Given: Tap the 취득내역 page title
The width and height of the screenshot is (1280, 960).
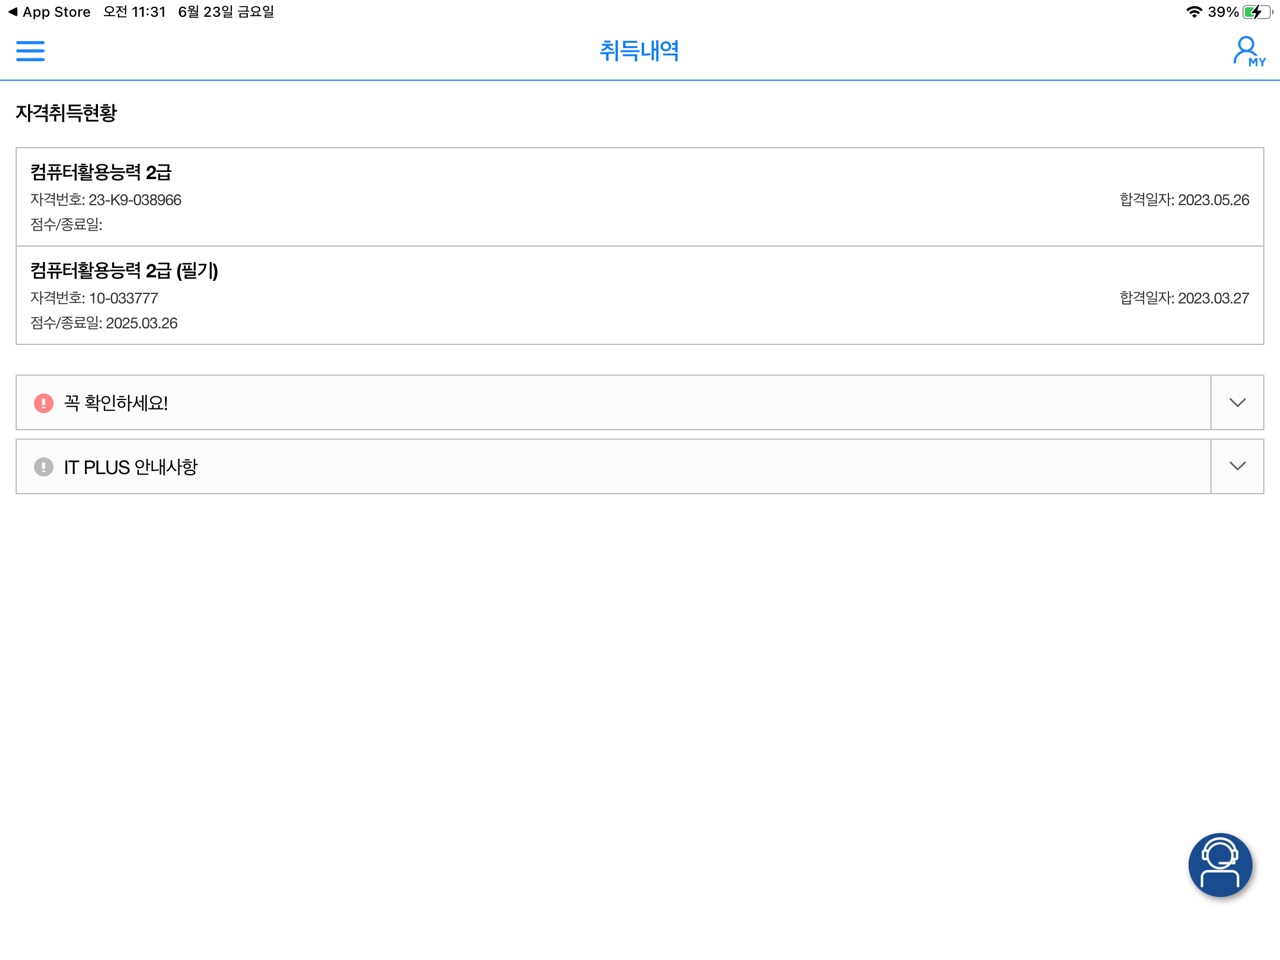Looking at the screenshot, I should pos(639,51).
